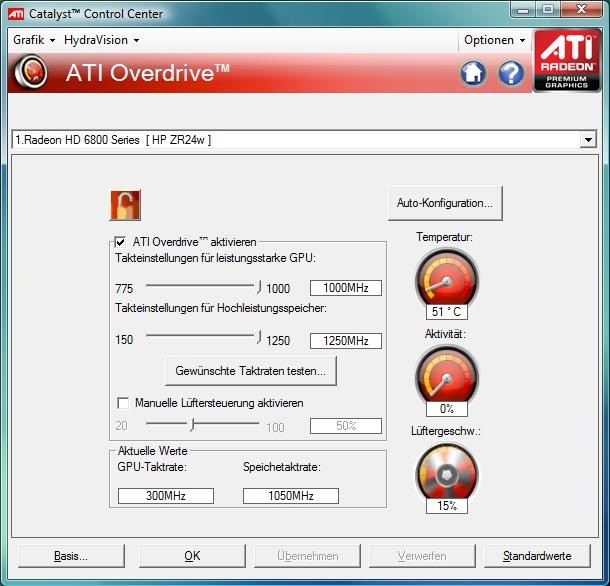Click the 0% Aktivität readout
Image resolution: width=610 pixels, height=586 pixels.
click(447, 409)
